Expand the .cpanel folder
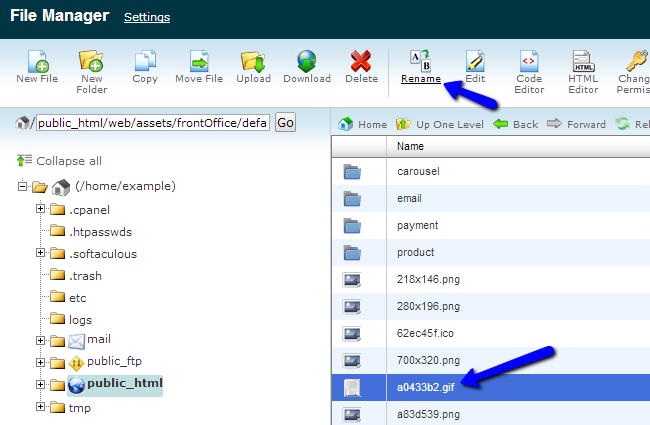Viewport: 650px width, 425px height. pos(40,208)
